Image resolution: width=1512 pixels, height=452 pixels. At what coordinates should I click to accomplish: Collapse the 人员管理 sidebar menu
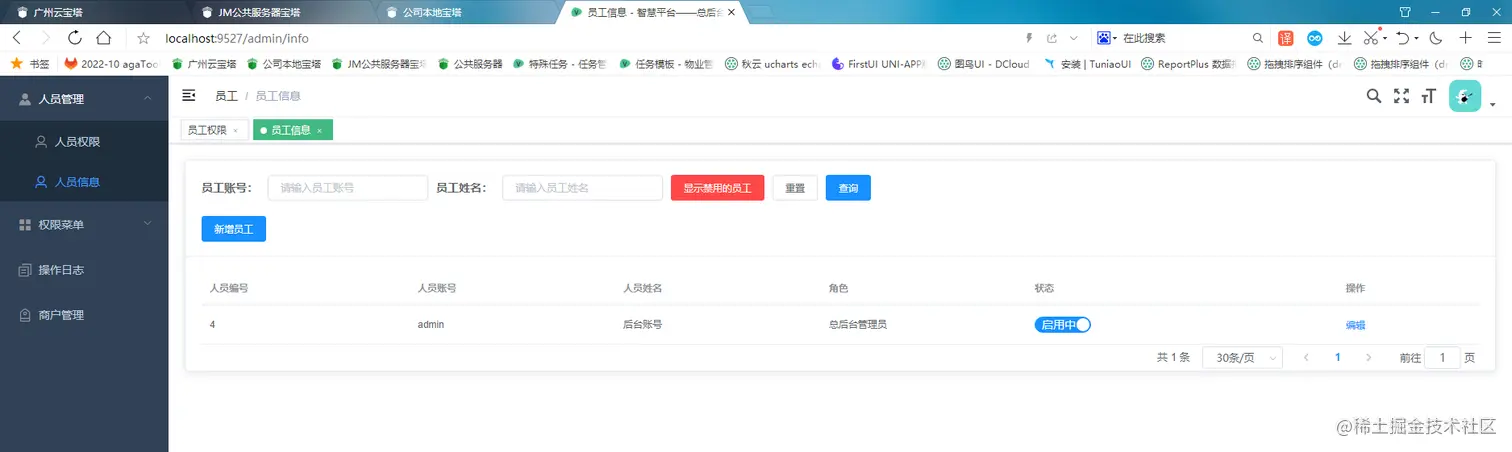pyautogui.click(x=84, y=99)
